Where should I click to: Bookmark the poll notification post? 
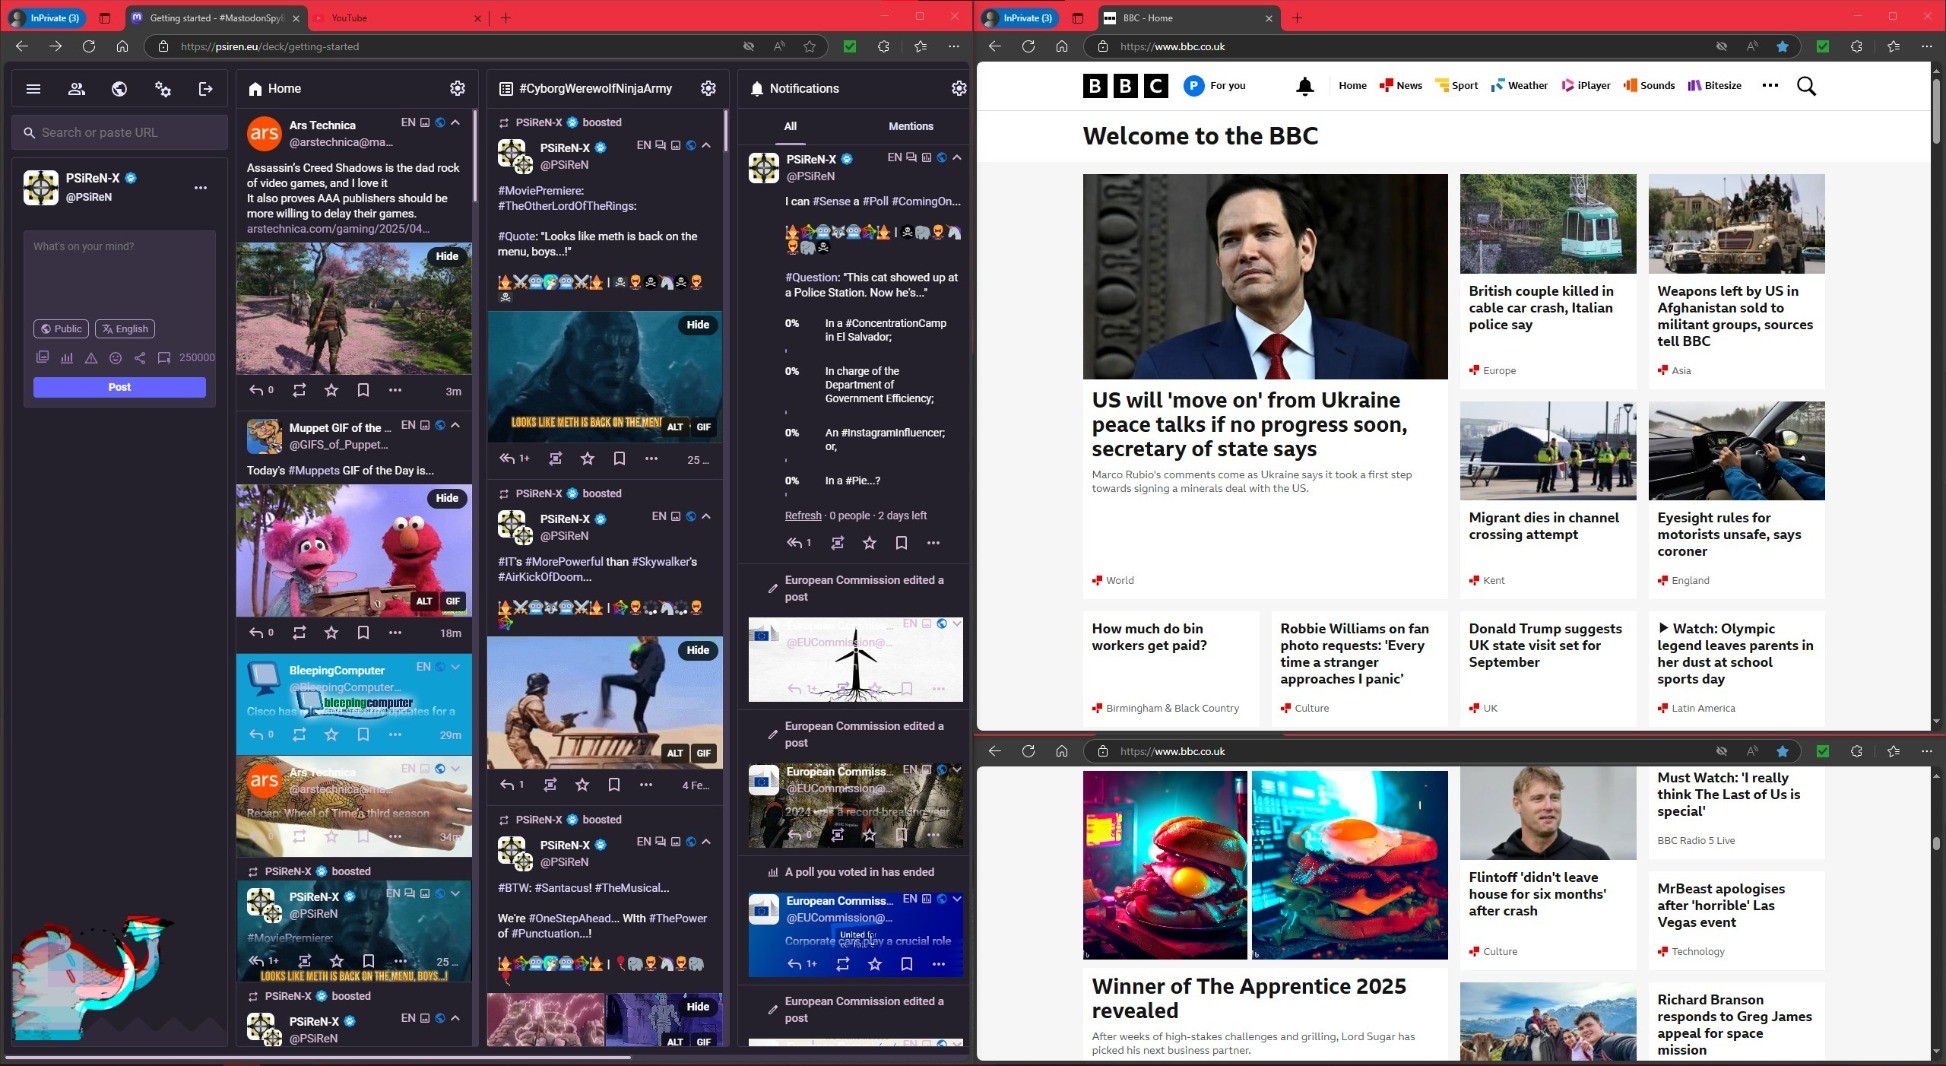901,542
